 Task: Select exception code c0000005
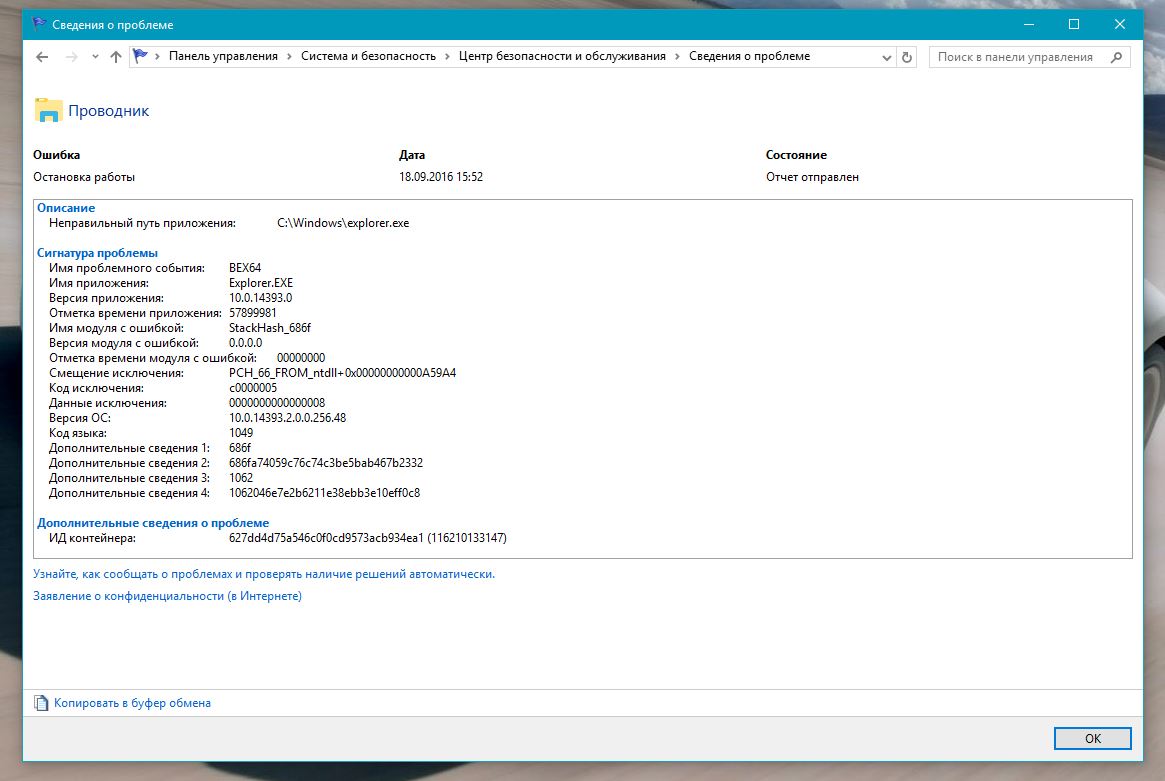[253, 388]
